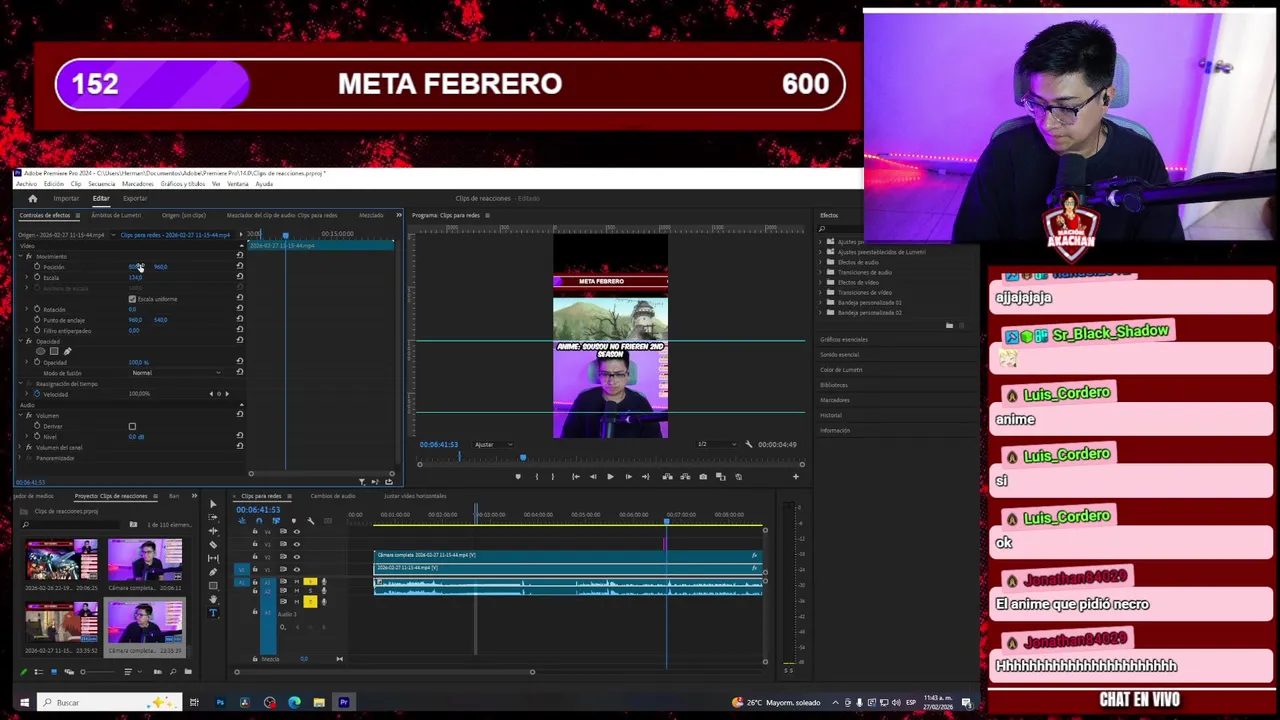Select the Track Select Forward tool
Screen dimensions: 1280x720
(x=213, y=517)
